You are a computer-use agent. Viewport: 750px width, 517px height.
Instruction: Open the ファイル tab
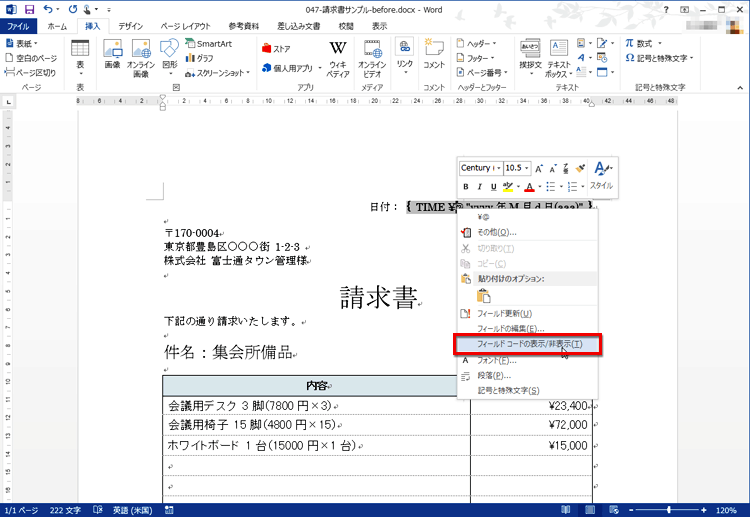coord(18,26)
